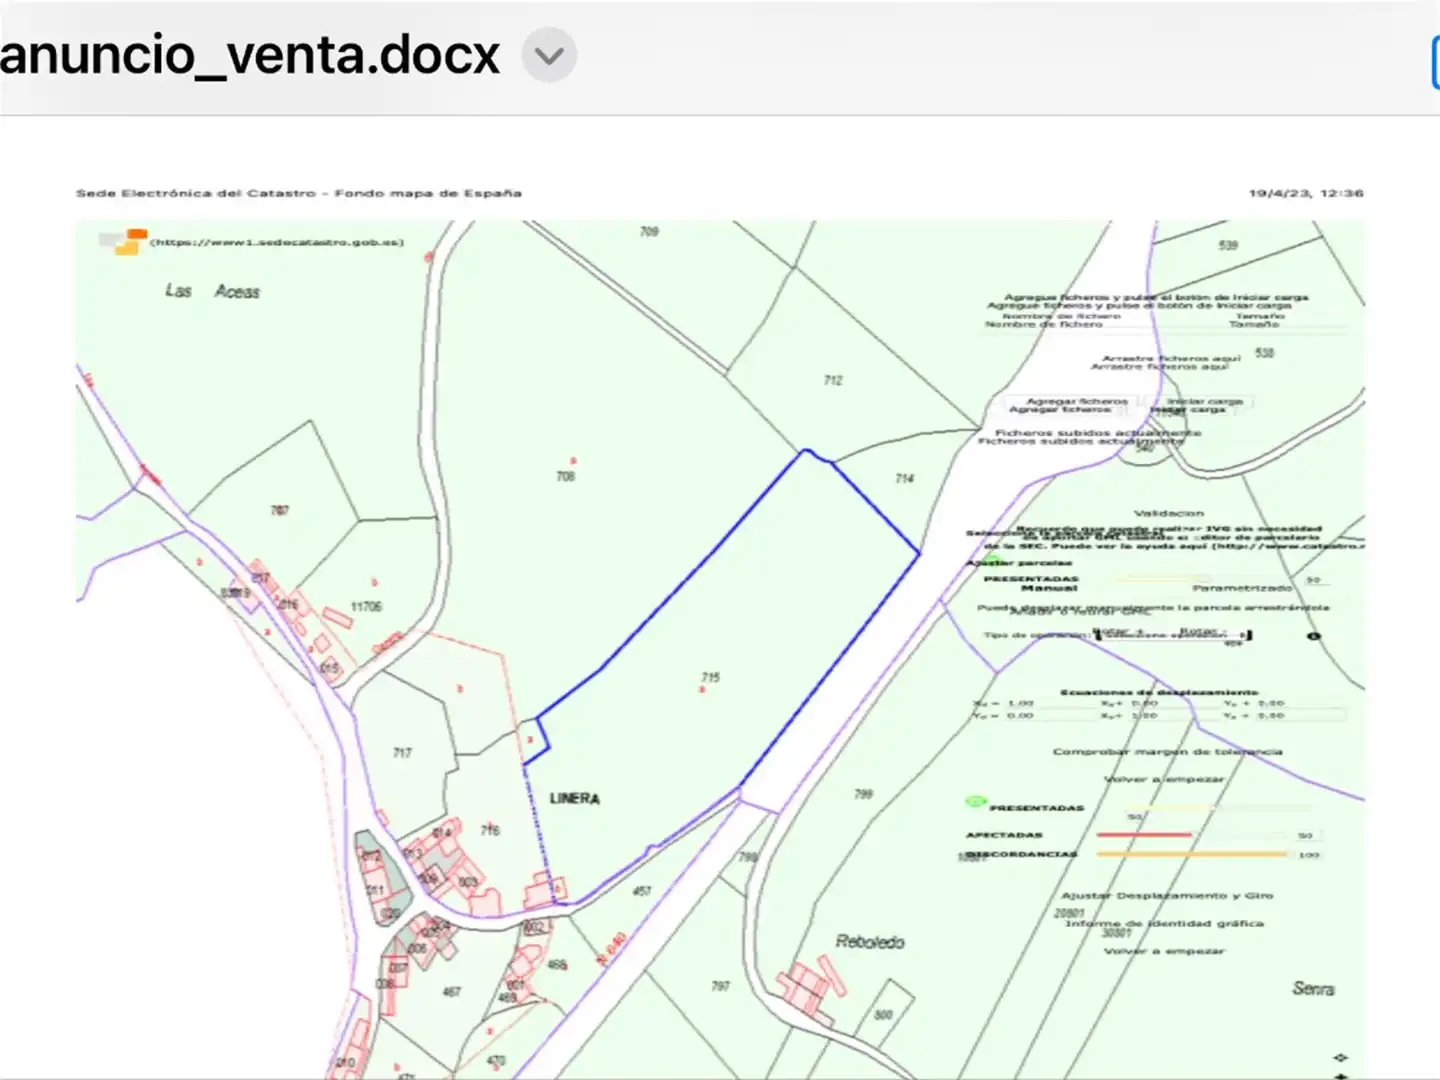Image resolution: width=1440 pixels, height=1080 pixels.
Task: Click parcel number 470
Action: click(x=496, y=1060)
